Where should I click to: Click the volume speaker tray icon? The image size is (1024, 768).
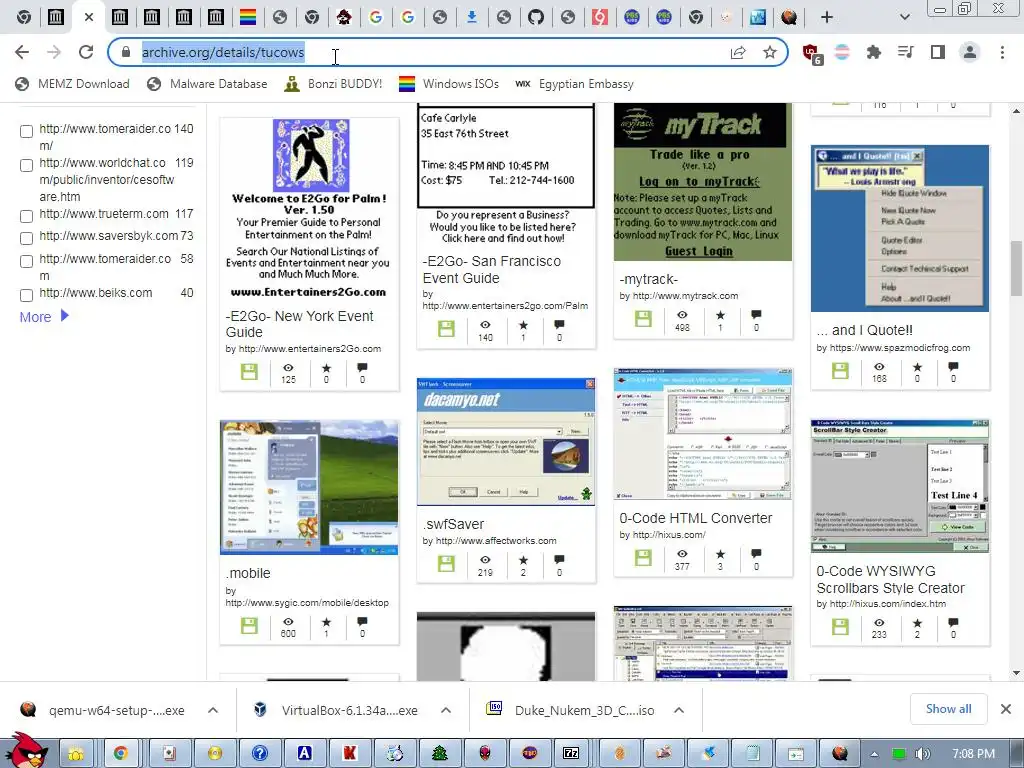[922, 754]
